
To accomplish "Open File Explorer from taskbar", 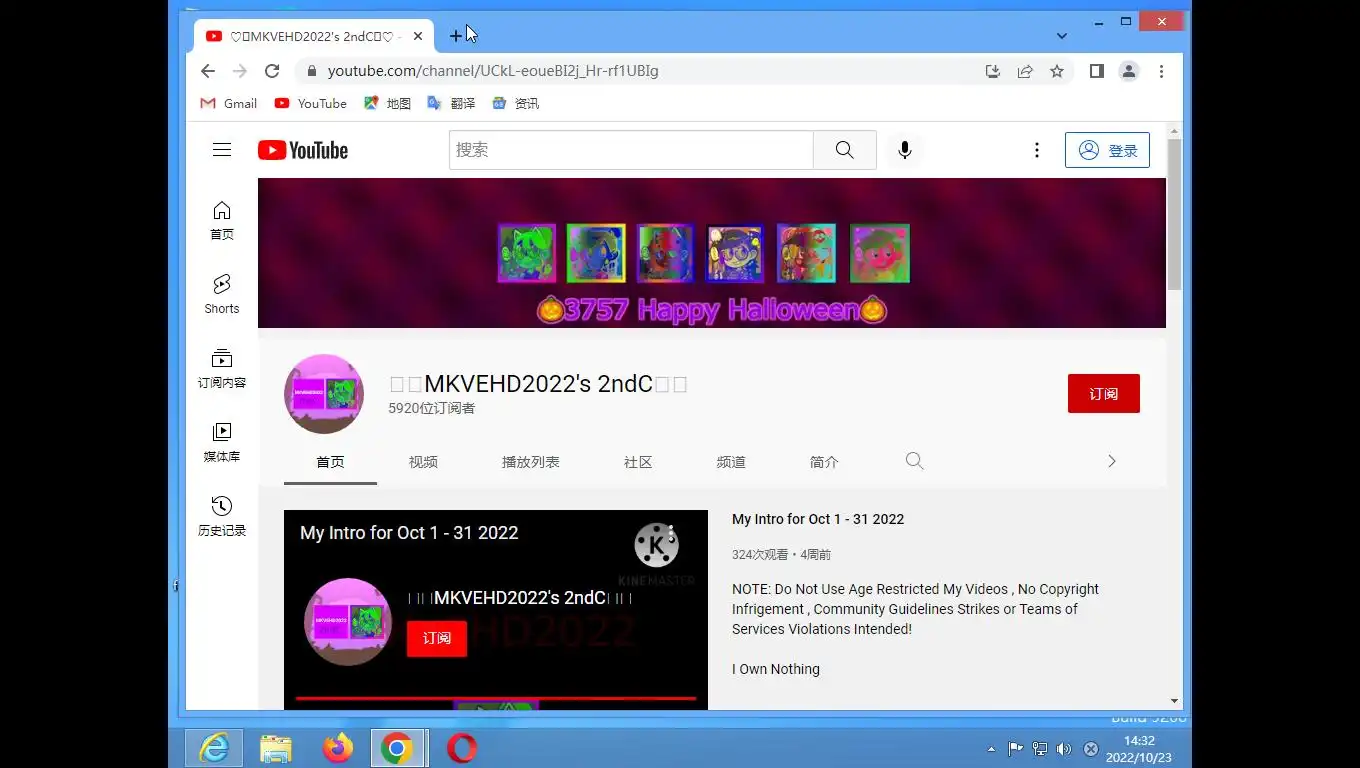I will [276, 748].
